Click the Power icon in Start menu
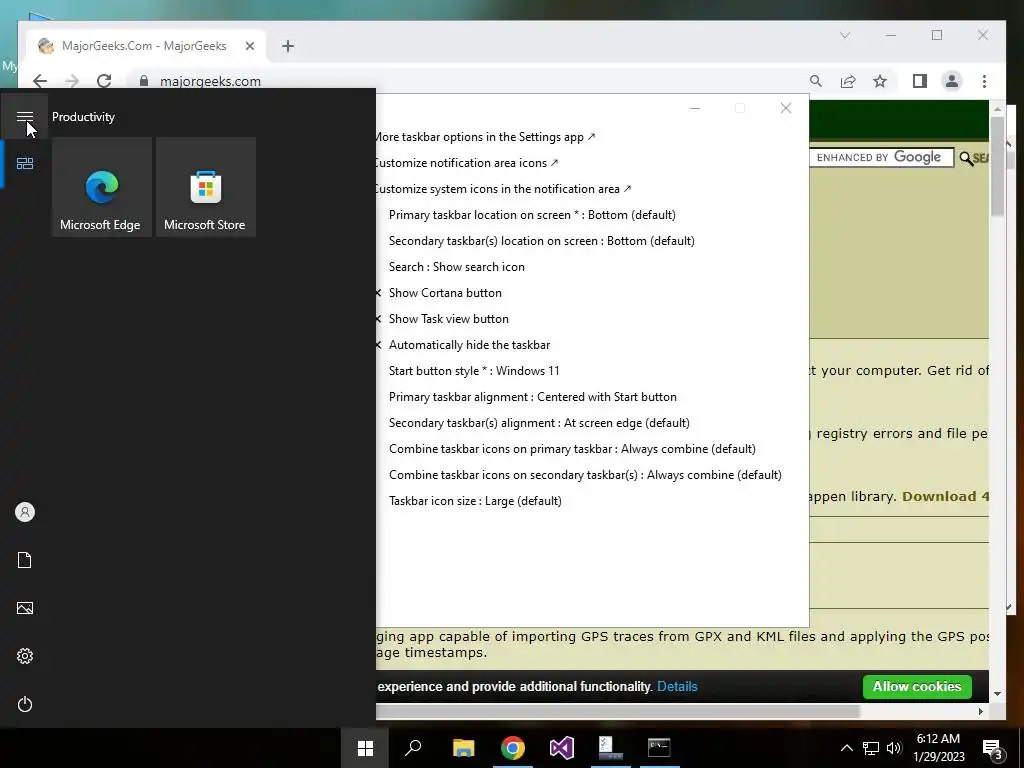The width and height of the screenshot is (1024, 768). pos(25,704)
